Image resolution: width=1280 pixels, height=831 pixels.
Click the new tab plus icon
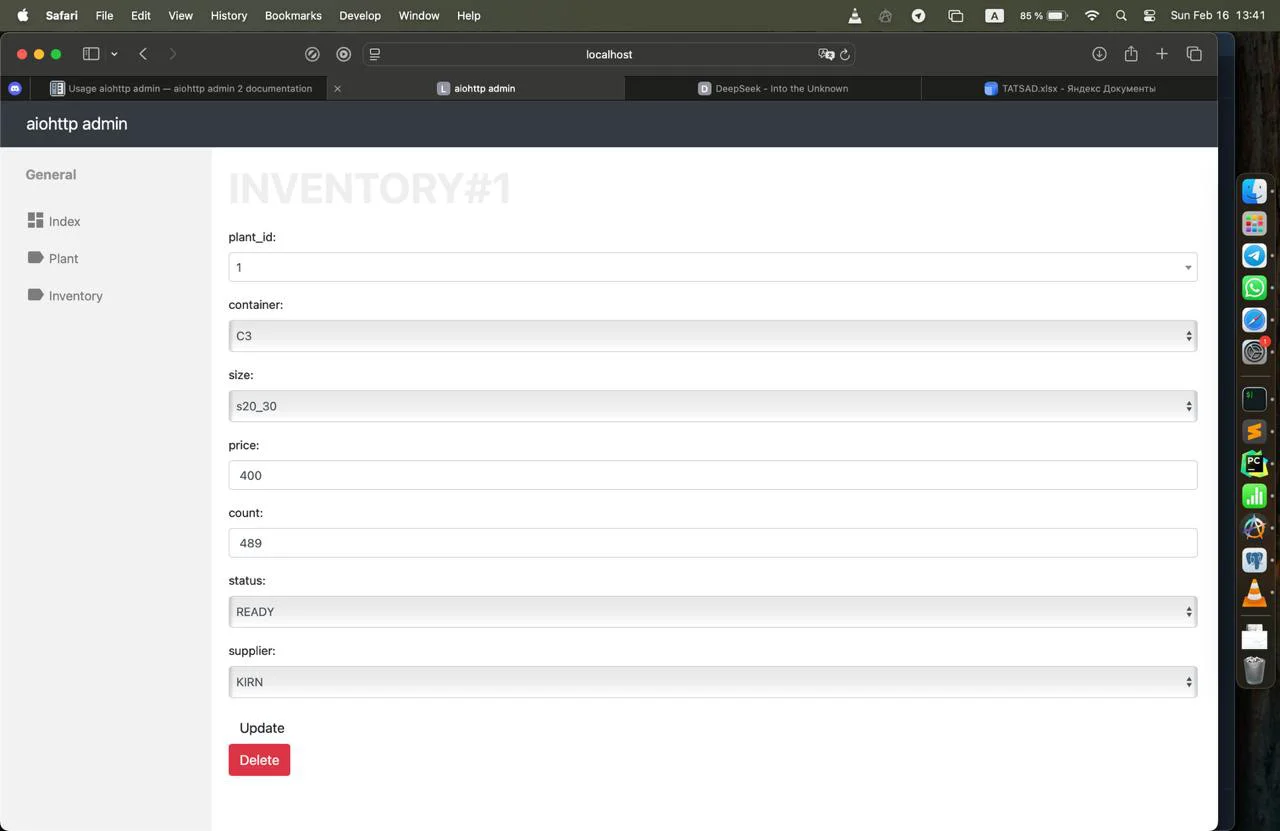pyautogui.click(x=1162, y=54)
